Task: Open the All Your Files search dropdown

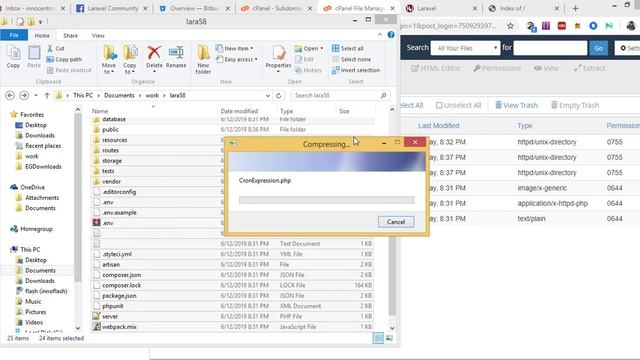Action: pos(466,48)
